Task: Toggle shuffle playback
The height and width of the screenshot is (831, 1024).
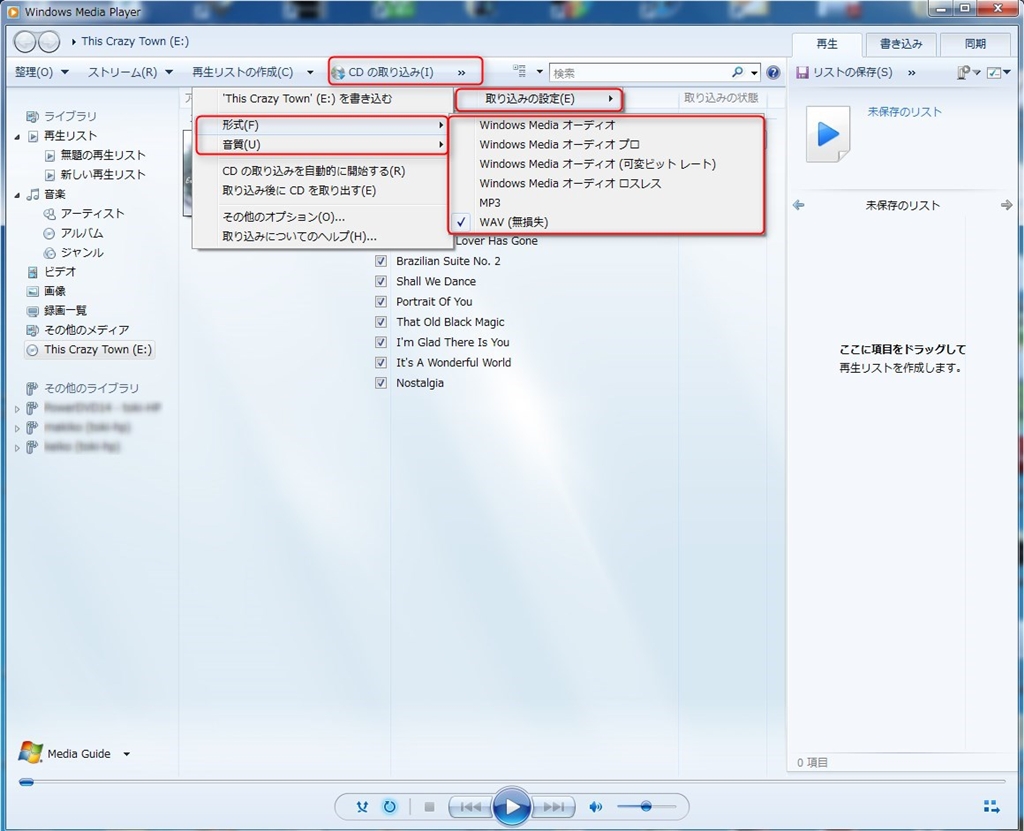Action: 362,807
